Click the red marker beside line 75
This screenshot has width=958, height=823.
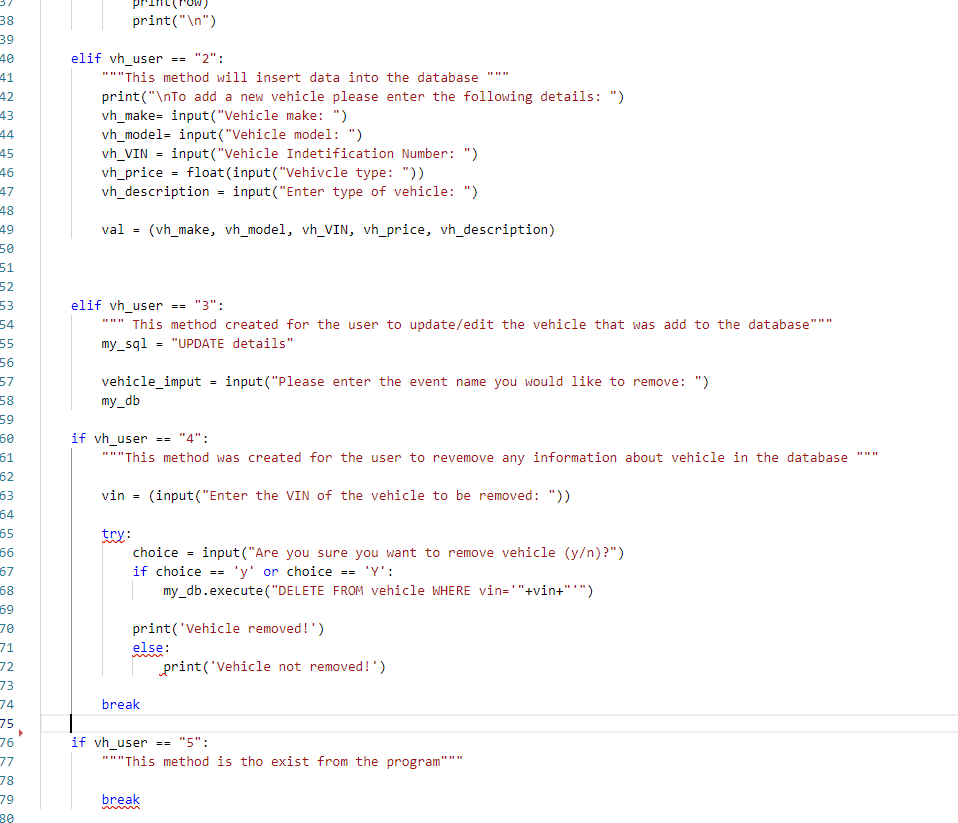tap(21, 732)
